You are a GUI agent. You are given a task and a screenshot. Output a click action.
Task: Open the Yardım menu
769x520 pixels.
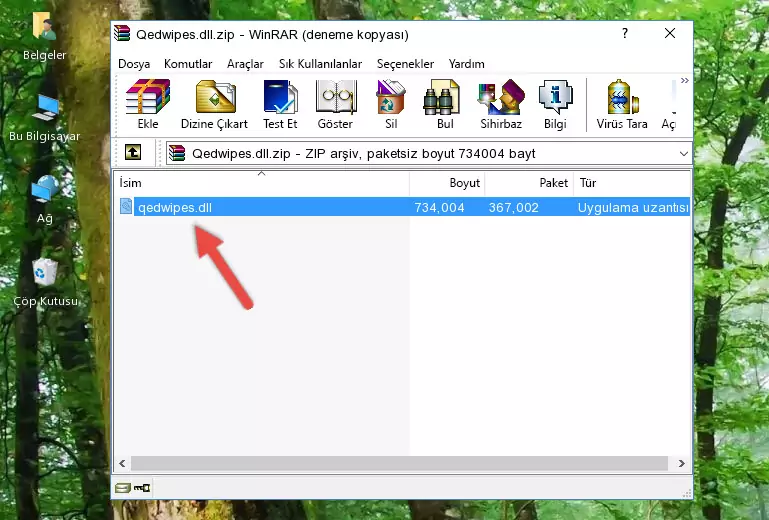(x=466, y=64)
